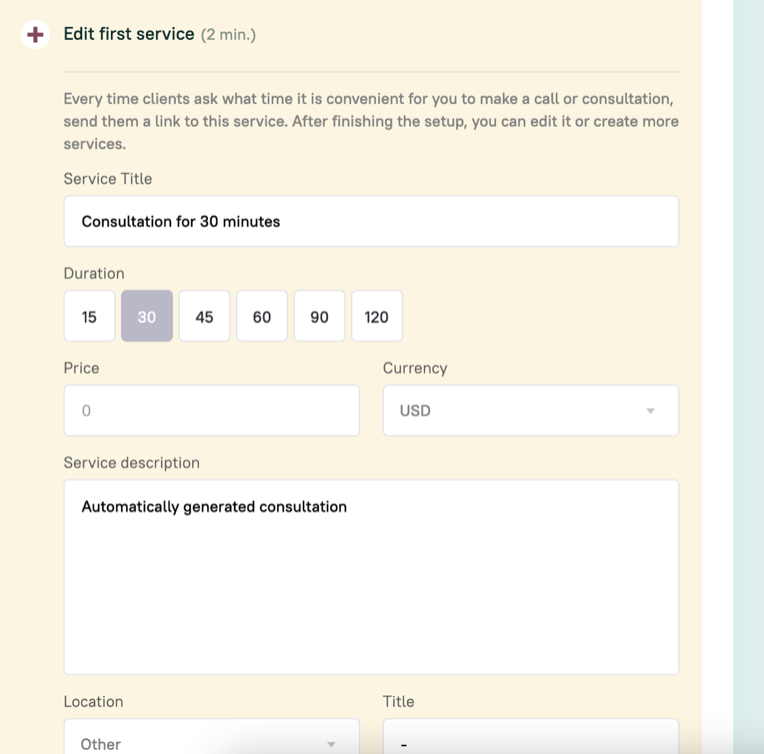Click inside the Service description text area
Image resolution: width=764 pixels, height=754 pixels.
click(371, 577)
